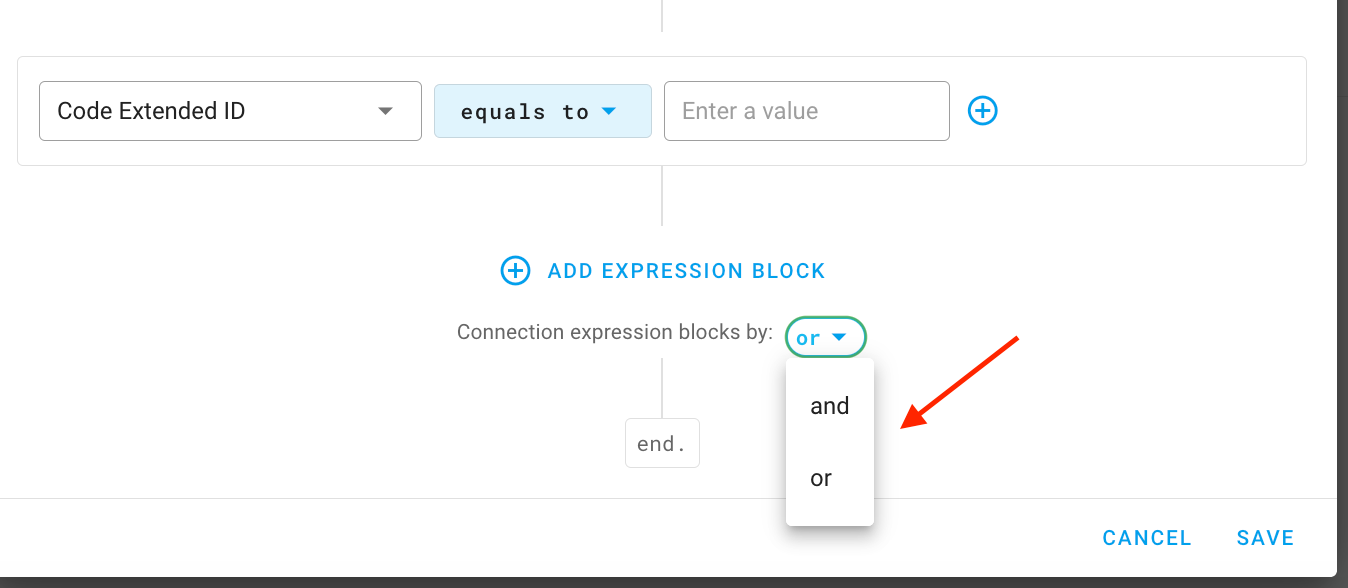This screenshot has width=1348, height=588.
Task: Click the blue caret next to equals to
Action: (608, 111)
